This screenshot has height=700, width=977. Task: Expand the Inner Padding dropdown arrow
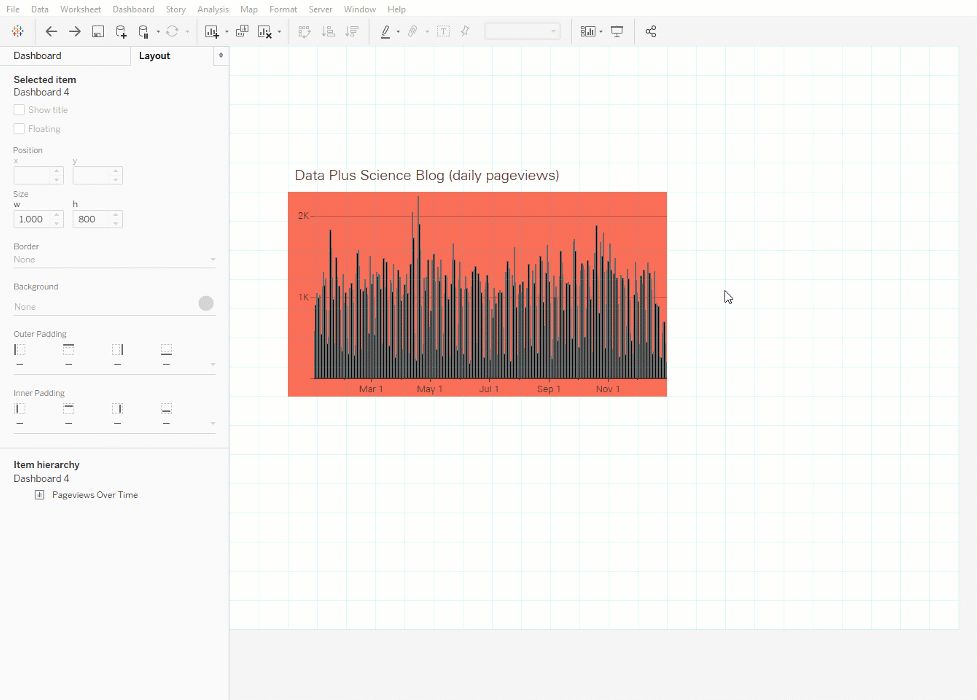(212, 423)
